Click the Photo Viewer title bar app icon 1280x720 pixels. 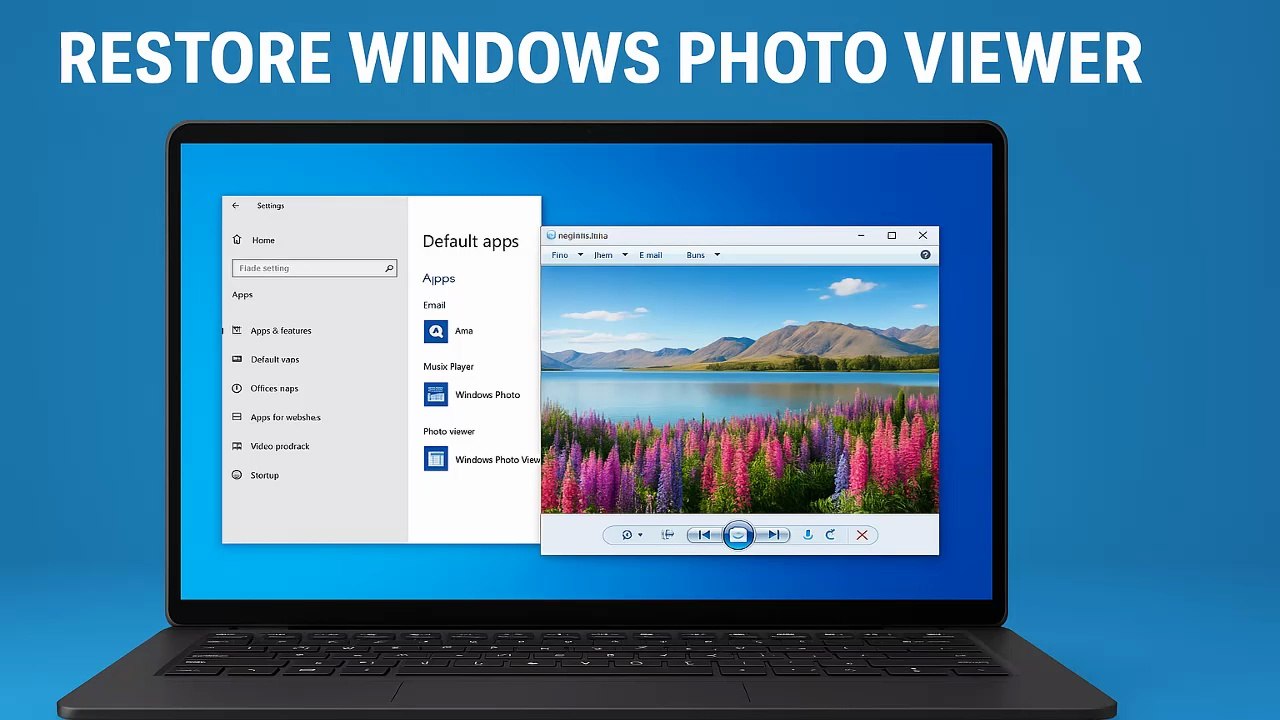[x=551, y=236]
